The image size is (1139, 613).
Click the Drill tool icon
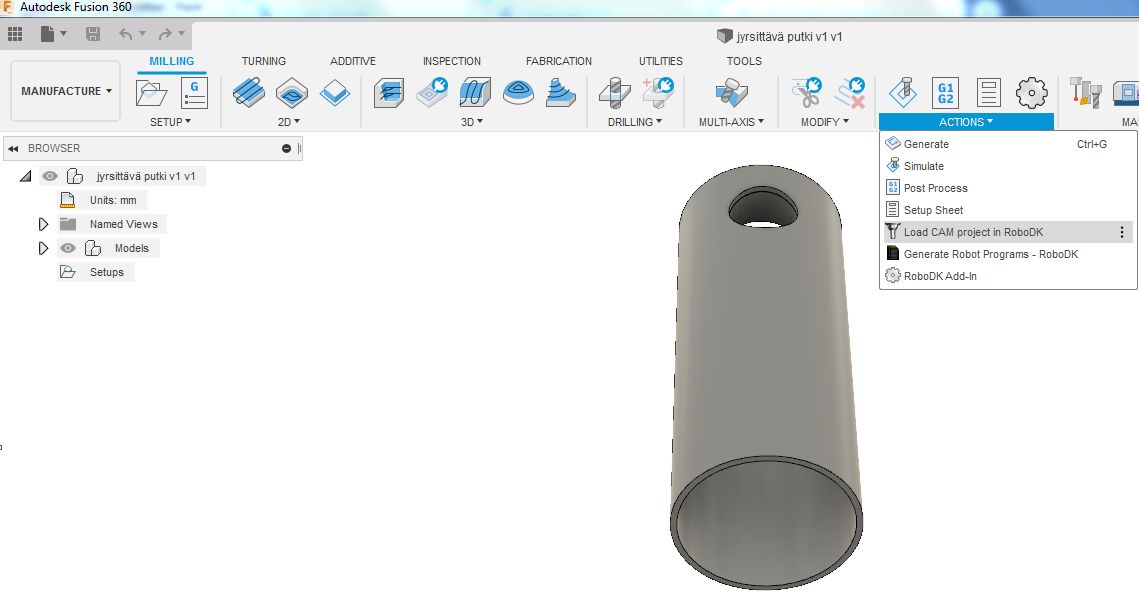(x=615, y=93)
